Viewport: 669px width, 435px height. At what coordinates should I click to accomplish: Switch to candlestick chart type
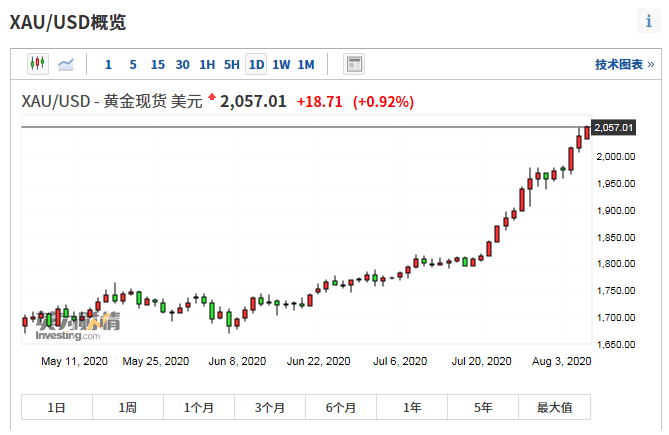(38, 64)
